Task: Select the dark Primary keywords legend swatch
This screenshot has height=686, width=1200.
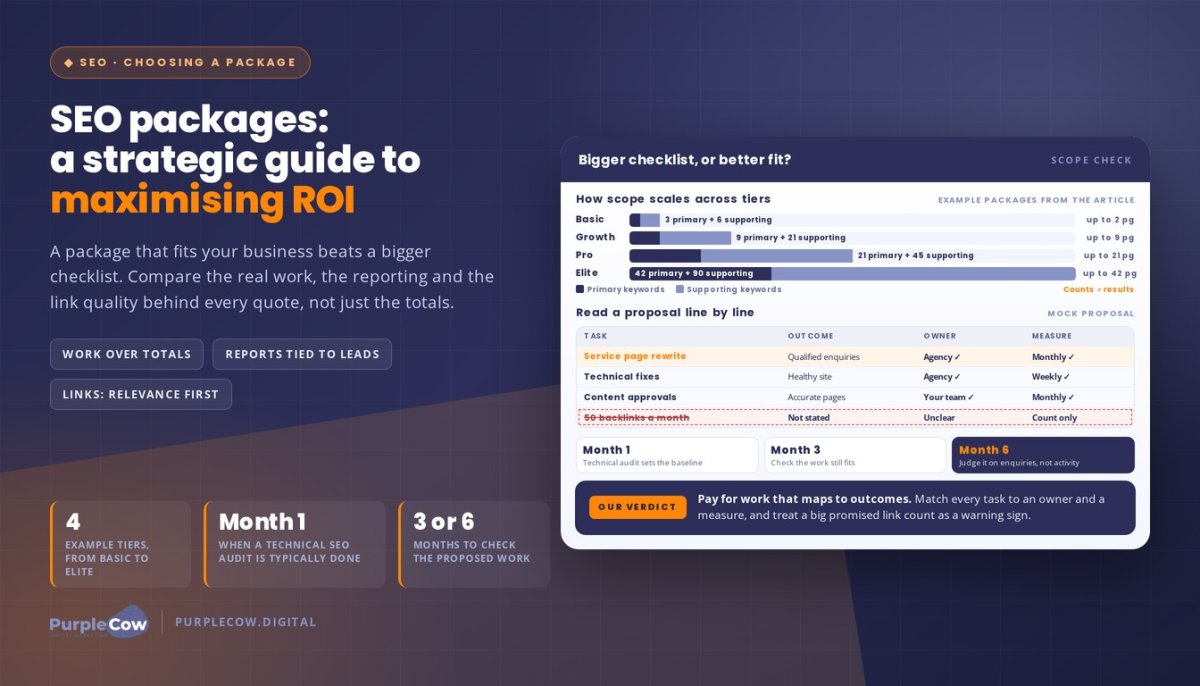Action: click(x=580, y=289)
